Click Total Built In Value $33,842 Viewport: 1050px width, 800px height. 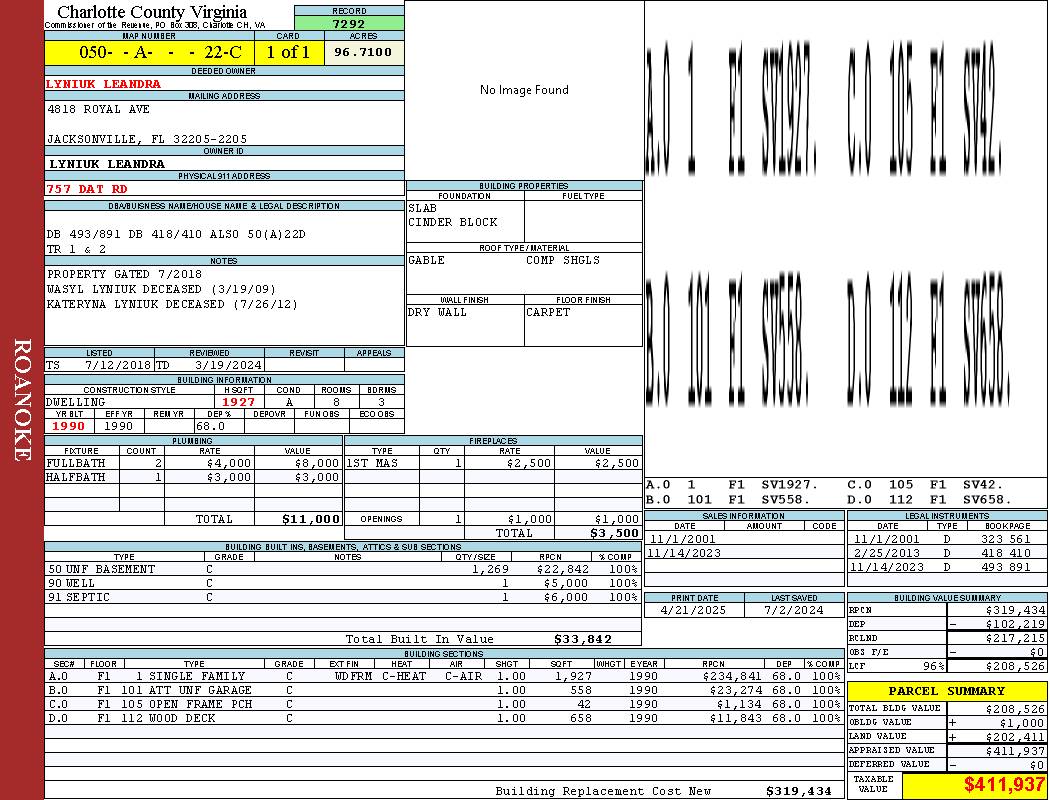tap(583, 639)
